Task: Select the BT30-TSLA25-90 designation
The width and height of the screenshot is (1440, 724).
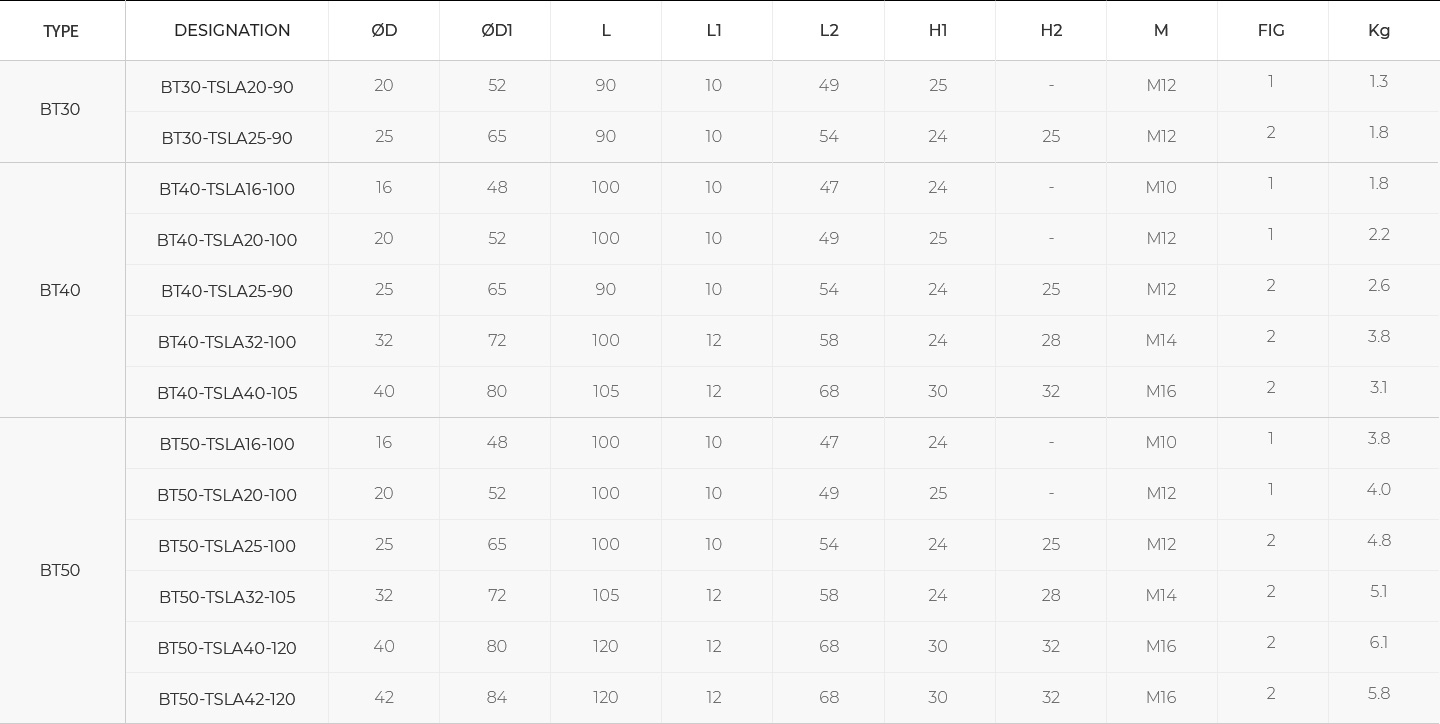Action: click(227, 138)
